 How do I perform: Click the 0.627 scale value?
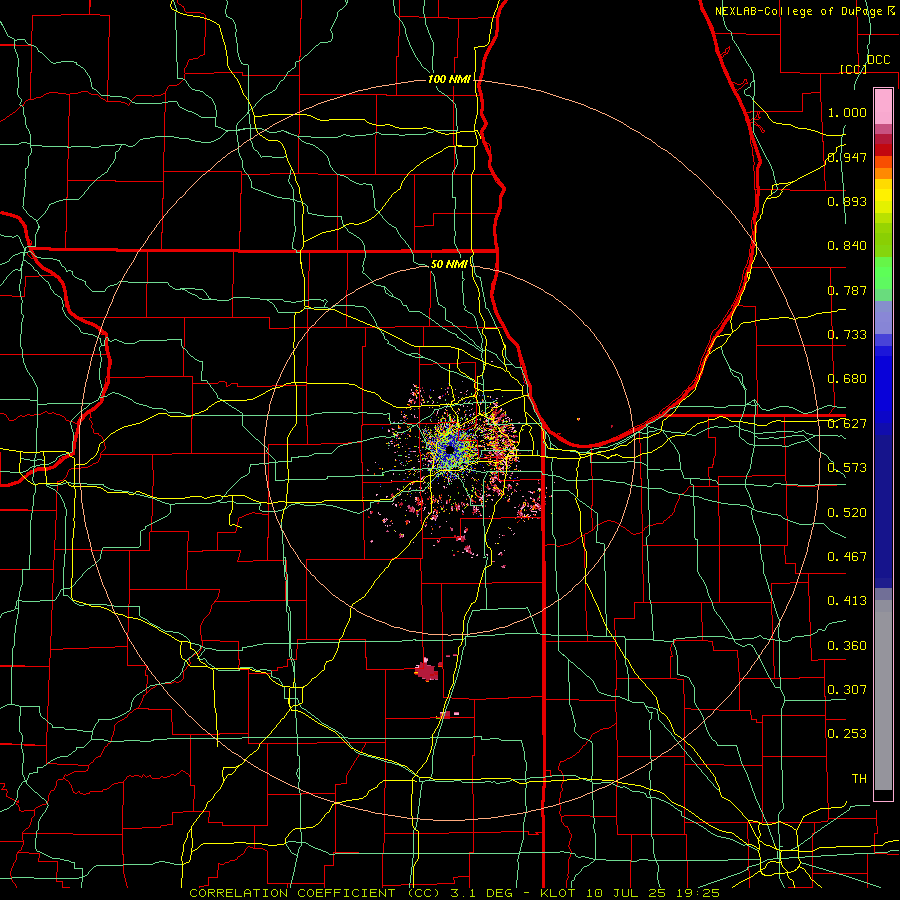coord(847,424)
